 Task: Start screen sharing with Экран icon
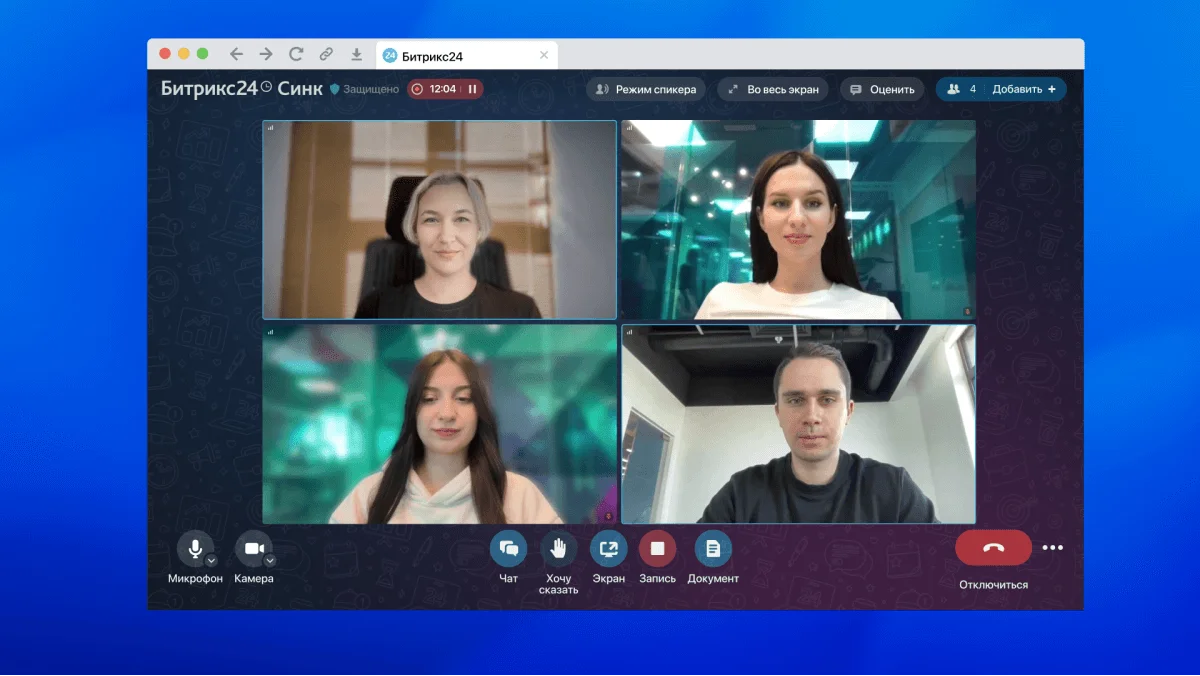pos(608,548)
